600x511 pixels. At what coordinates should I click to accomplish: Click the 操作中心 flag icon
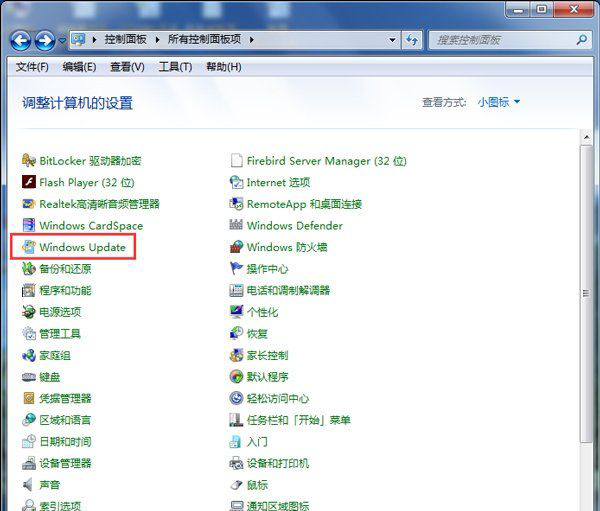(x=236, y=269)
